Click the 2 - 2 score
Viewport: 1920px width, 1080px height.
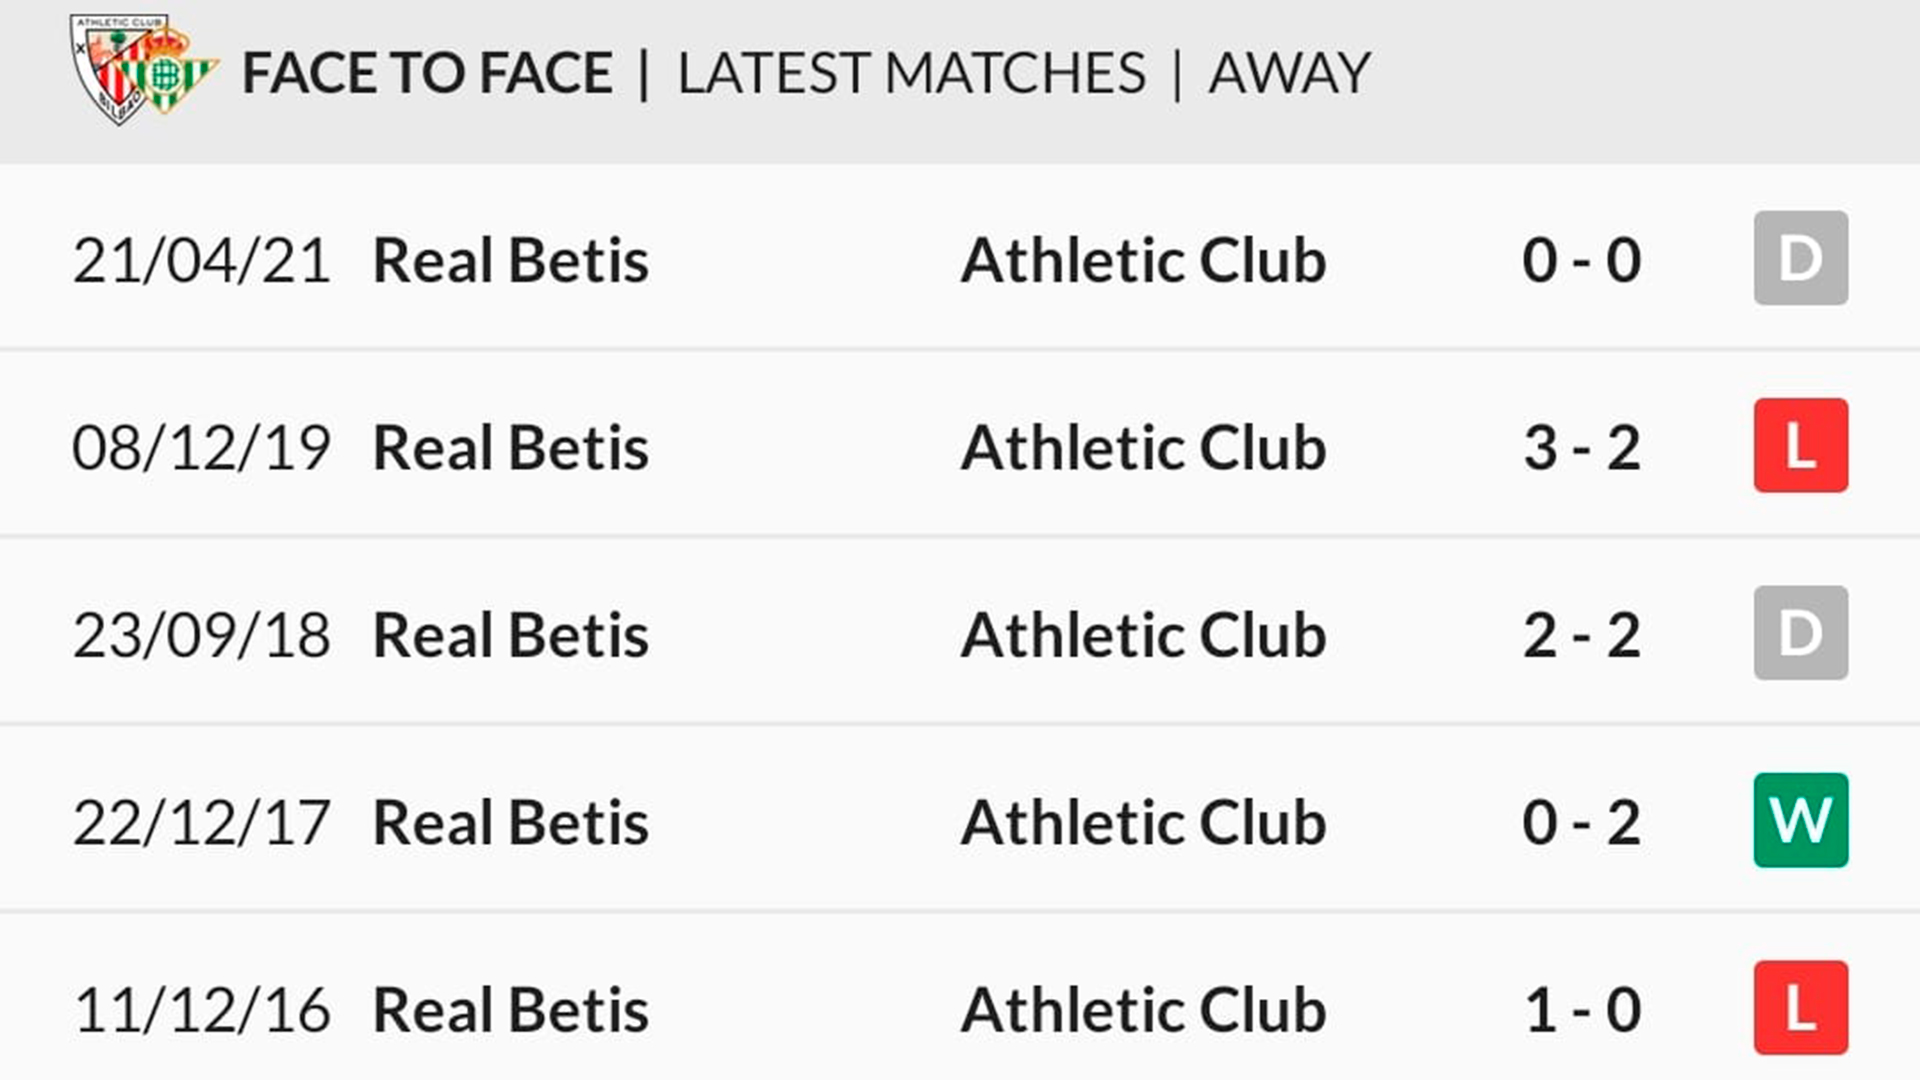(1581, 635)
